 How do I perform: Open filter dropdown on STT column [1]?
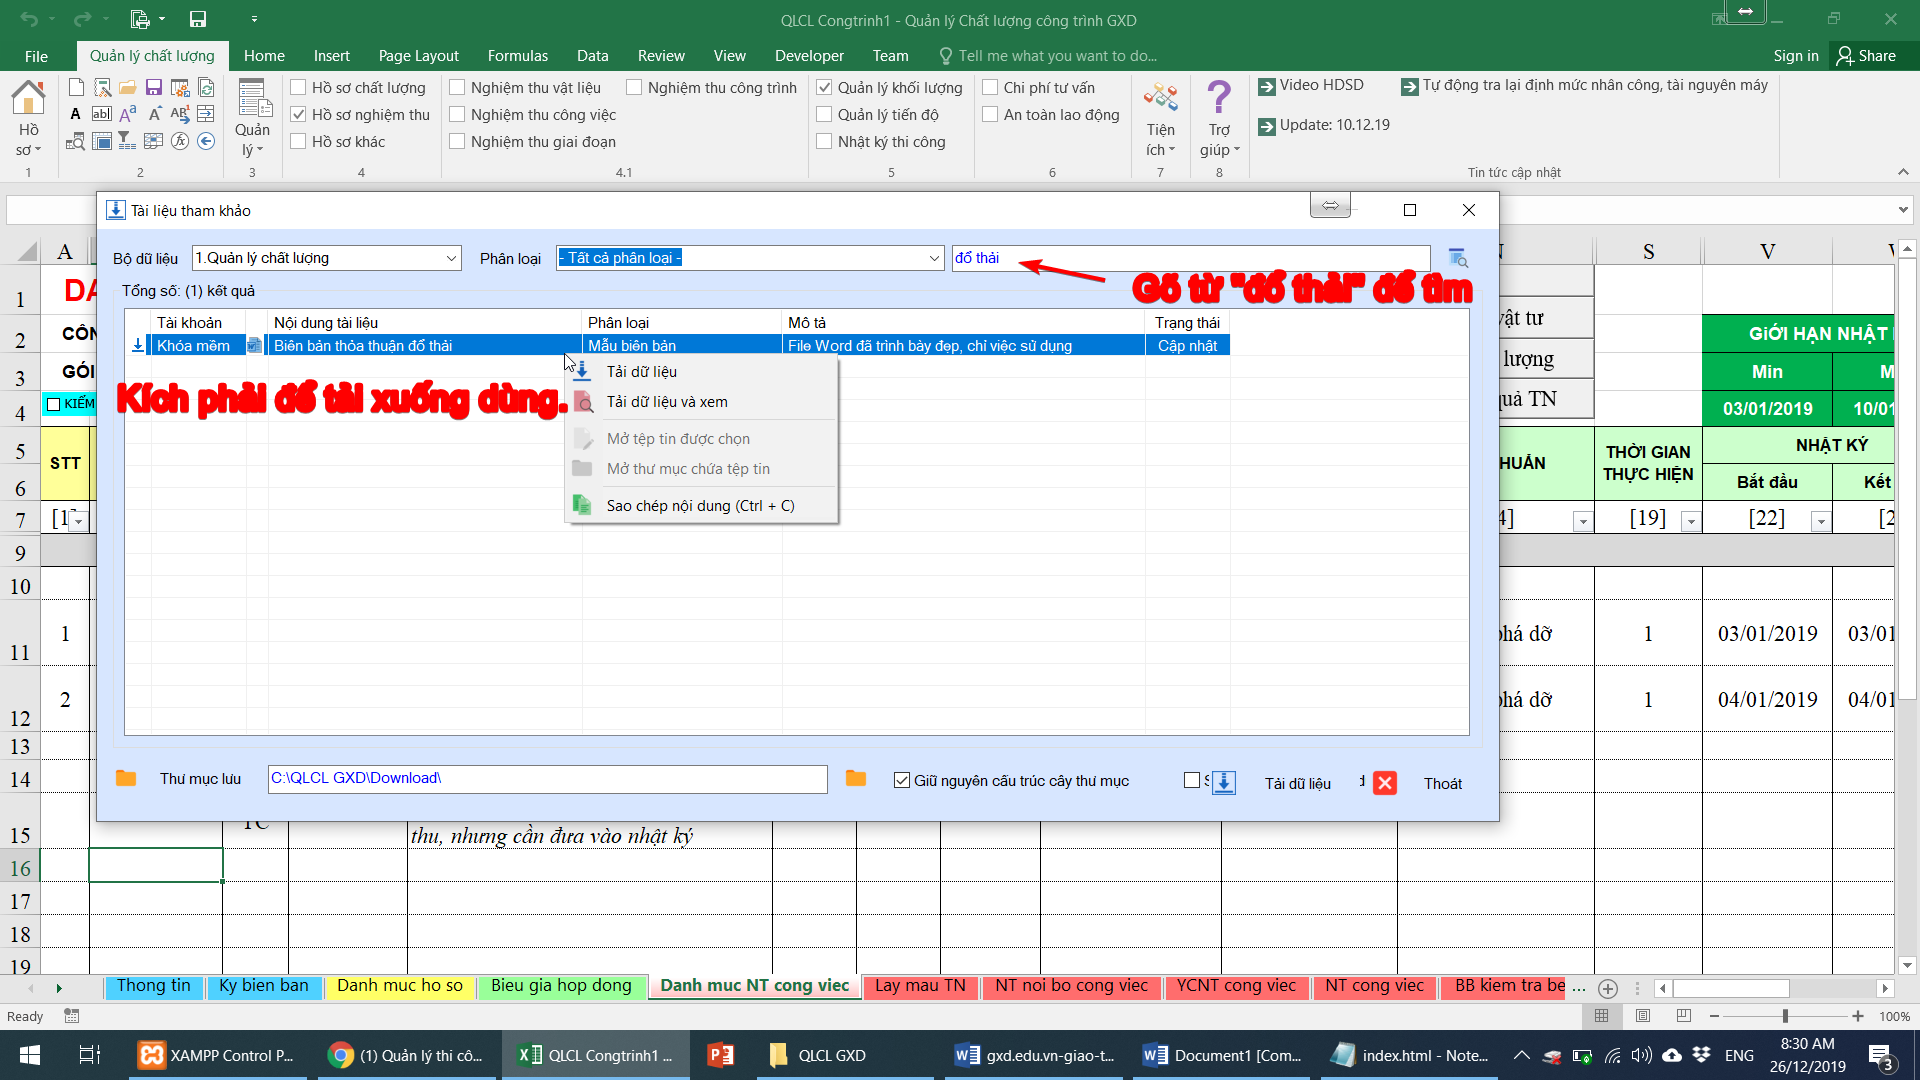[x=79, y=521]
